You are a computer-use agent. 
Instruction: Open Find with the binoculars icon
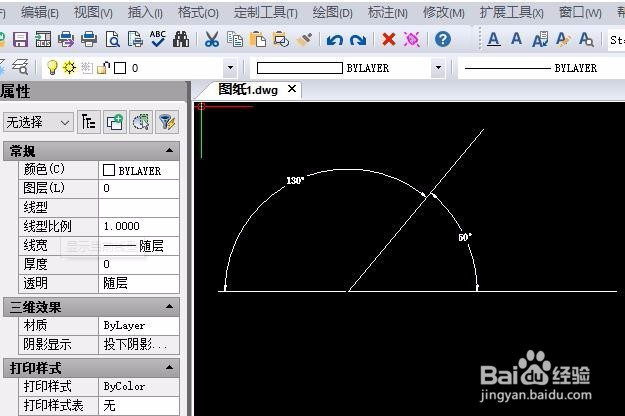181,39
